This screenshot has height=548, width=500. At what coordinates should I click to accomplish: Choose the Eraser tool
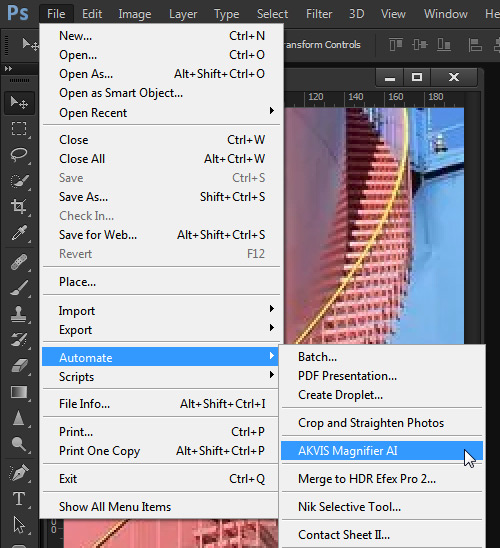(19, 366)
